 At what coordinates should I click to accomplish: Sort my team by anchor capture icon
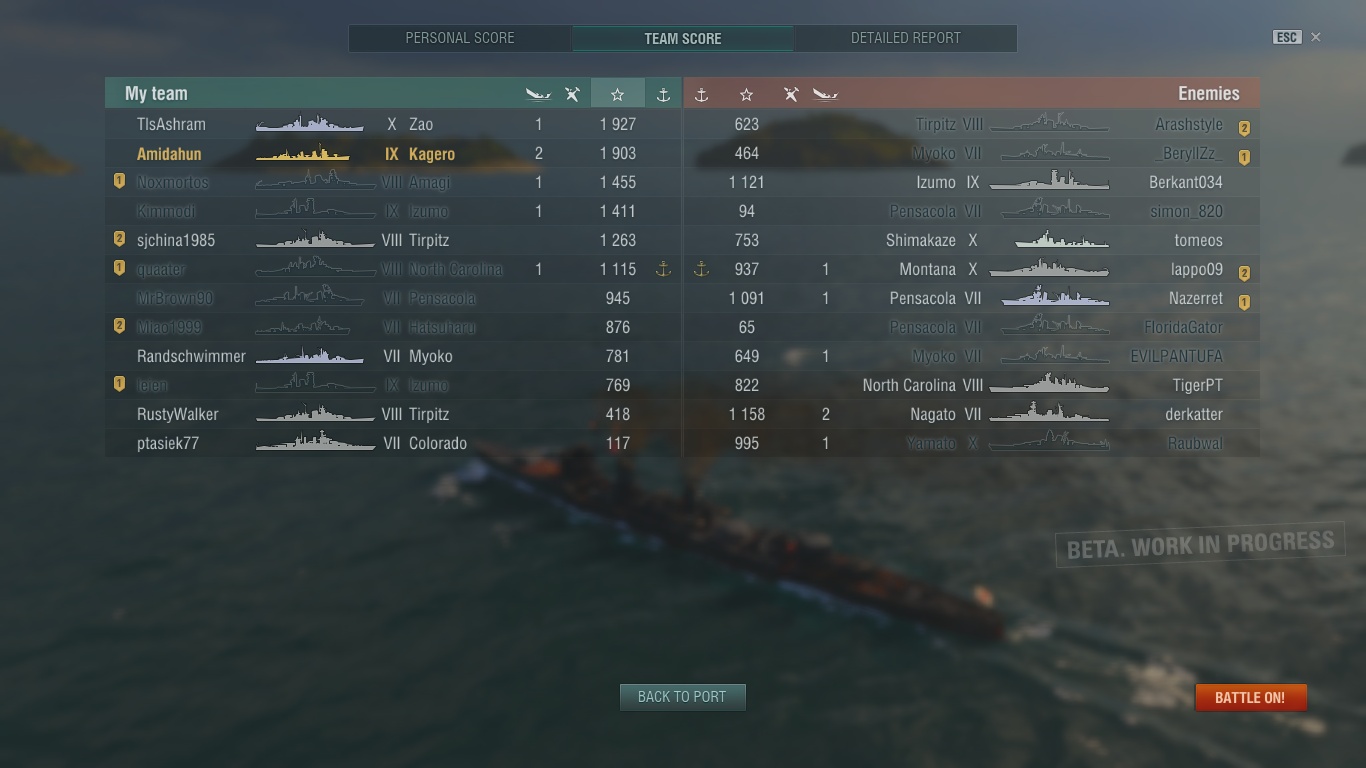(663, 94)
